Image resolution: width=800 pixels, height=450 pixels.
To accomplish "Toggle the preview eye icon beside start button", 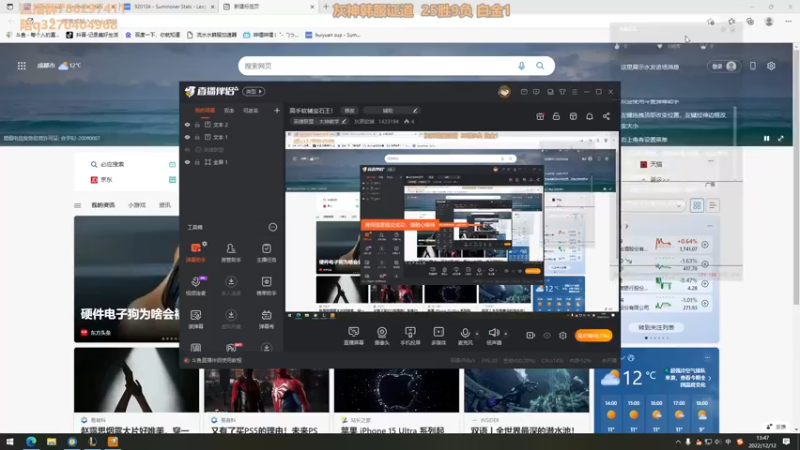I will pyautogui.click(x=546, y=335).
